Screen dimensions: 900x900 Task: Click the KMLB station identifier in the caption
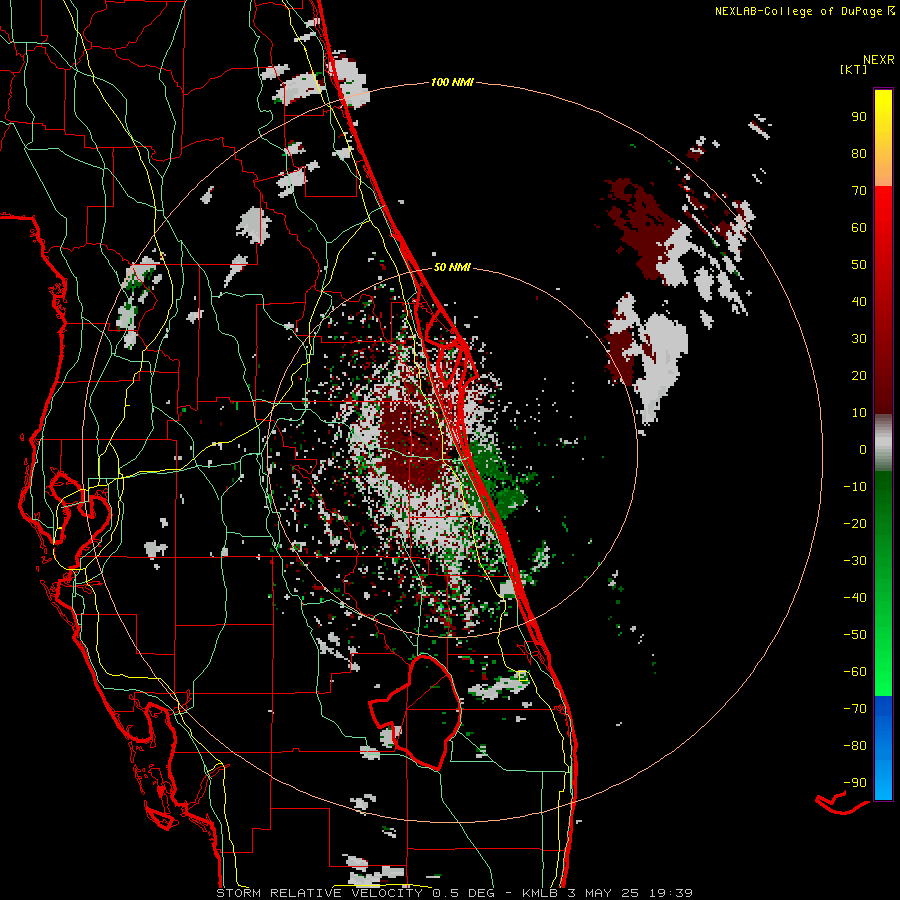click(540, 893)
